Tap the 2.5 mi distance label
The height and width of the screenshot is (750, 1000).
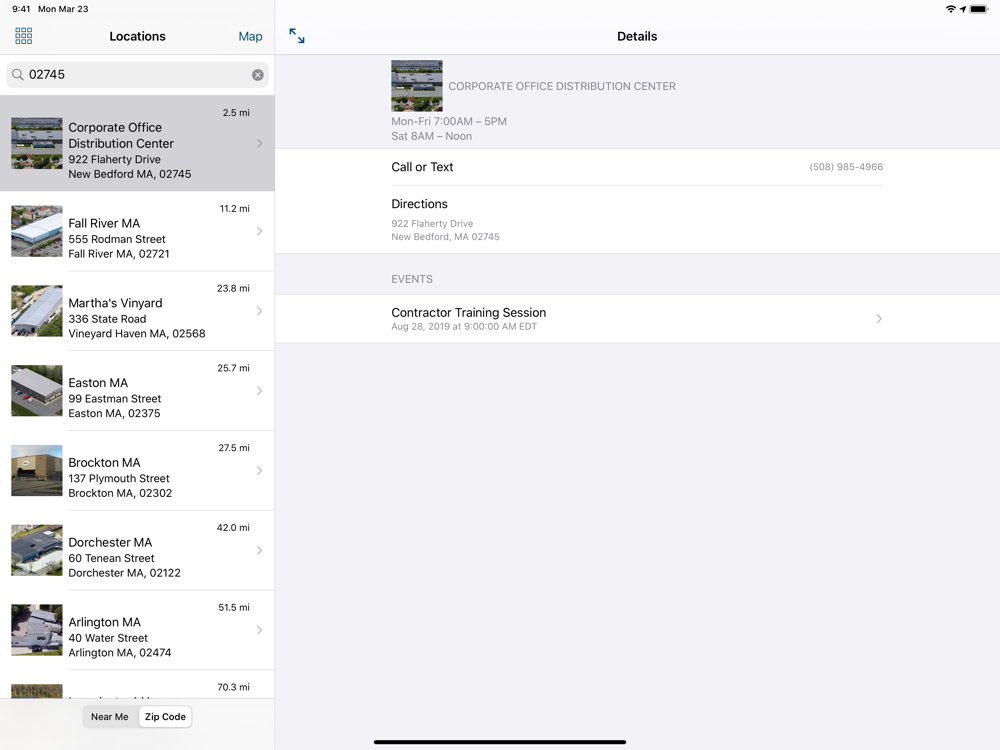[x=236, y=113]
